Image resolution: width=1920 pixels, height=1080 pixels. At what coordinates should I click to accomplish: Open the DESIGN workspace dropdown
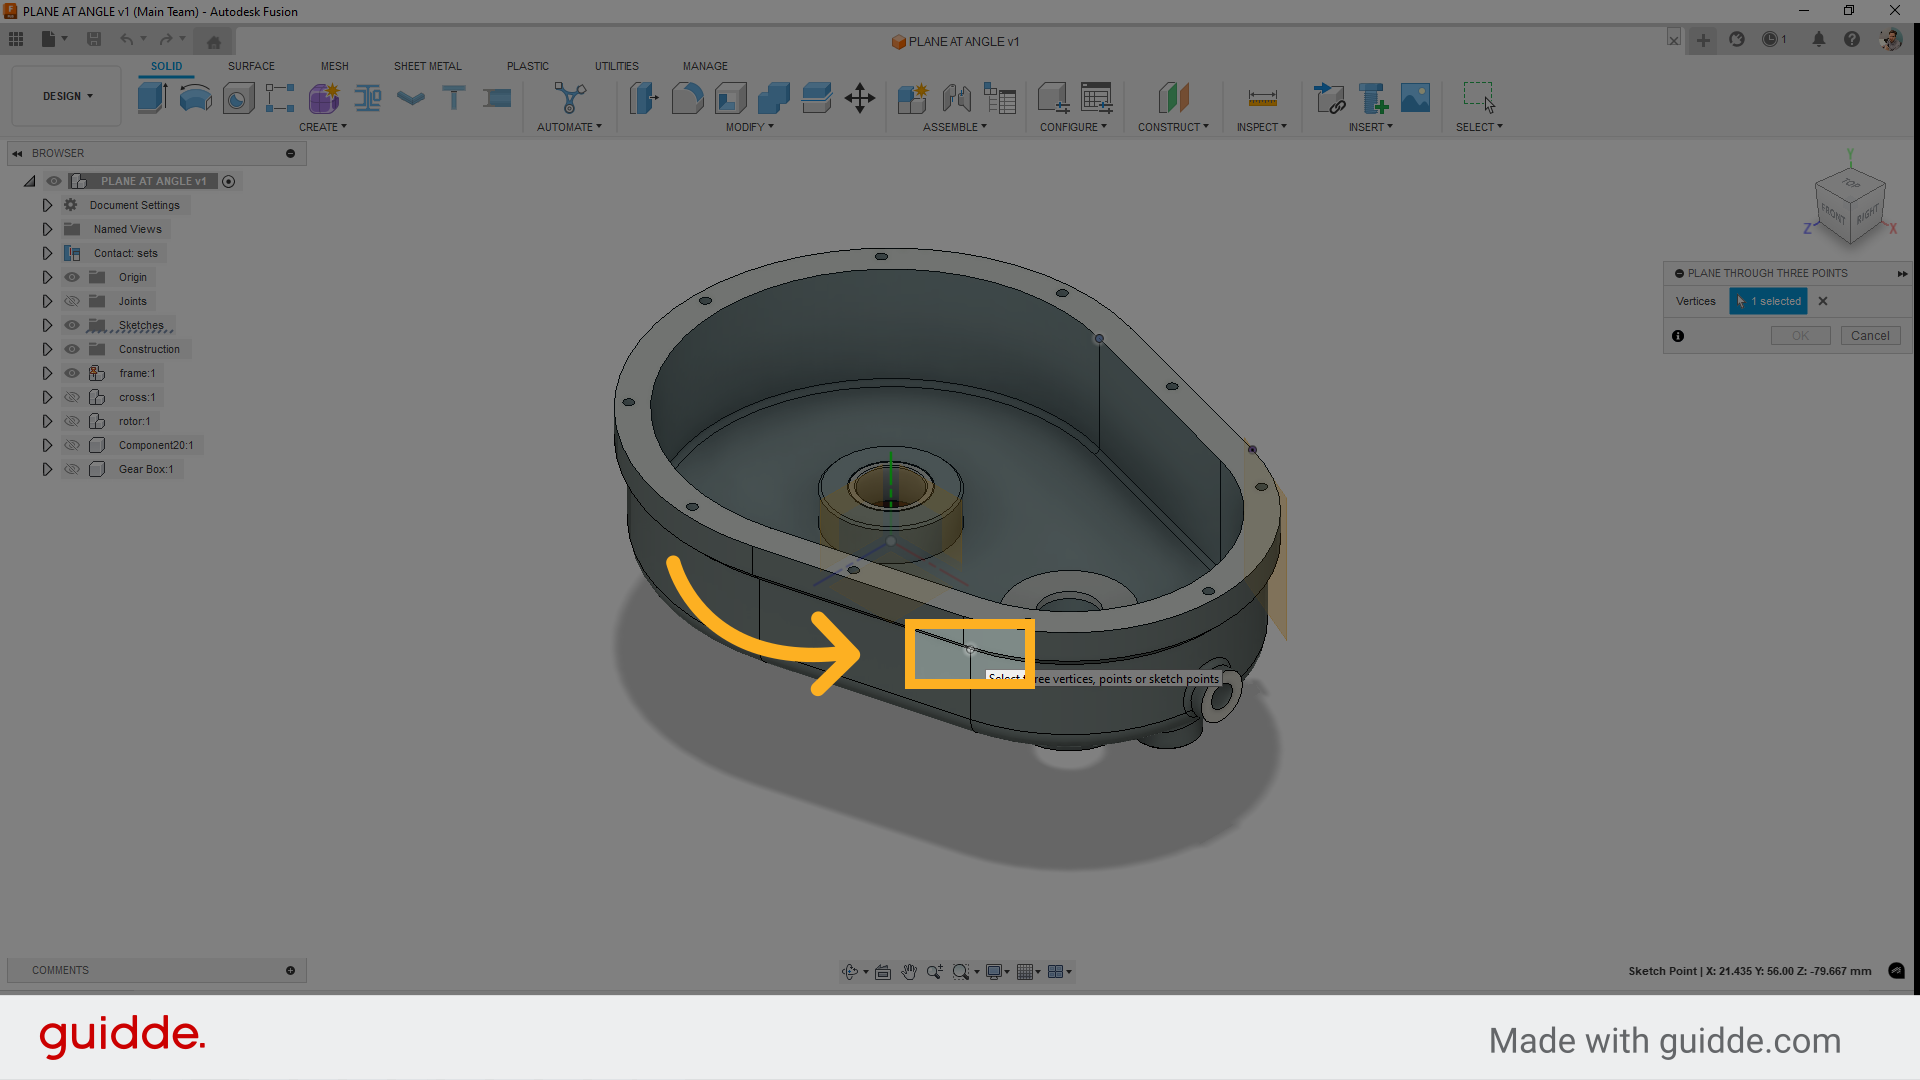pos(65,95)
